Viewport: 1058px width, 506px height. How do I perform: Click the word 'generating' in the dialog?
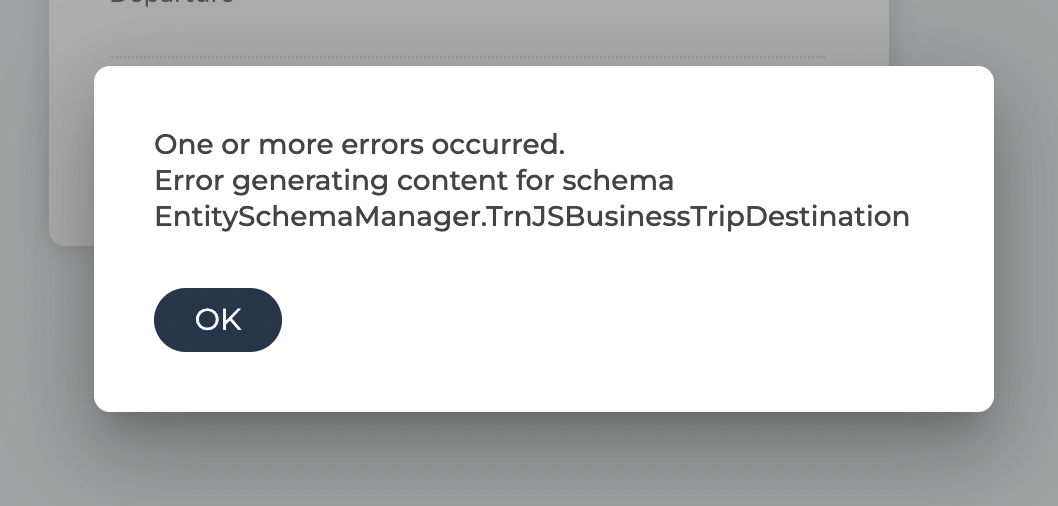(310, 182)
